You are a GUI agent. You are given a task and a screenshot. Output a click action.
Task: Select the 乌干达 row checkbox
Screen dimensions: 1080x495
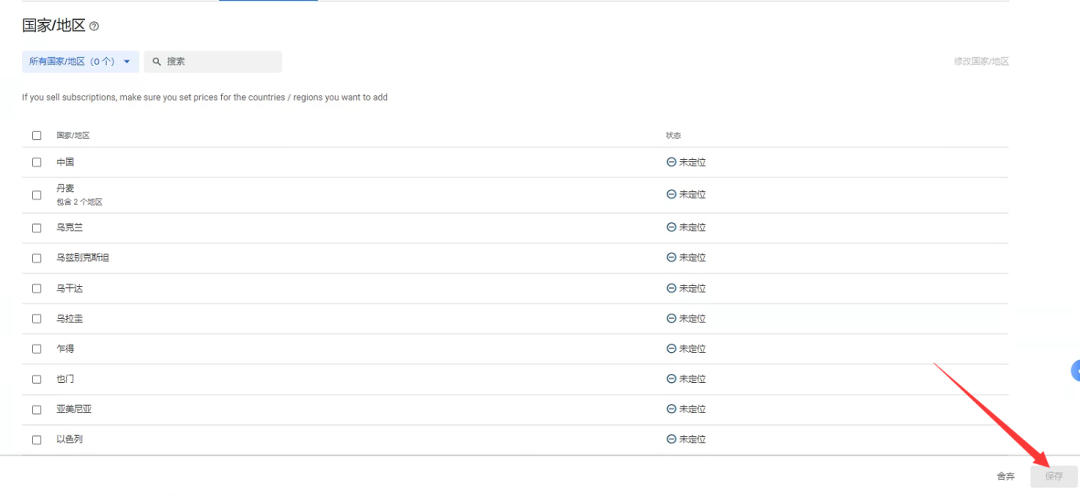pyautogui.click(x=37, y=288)
